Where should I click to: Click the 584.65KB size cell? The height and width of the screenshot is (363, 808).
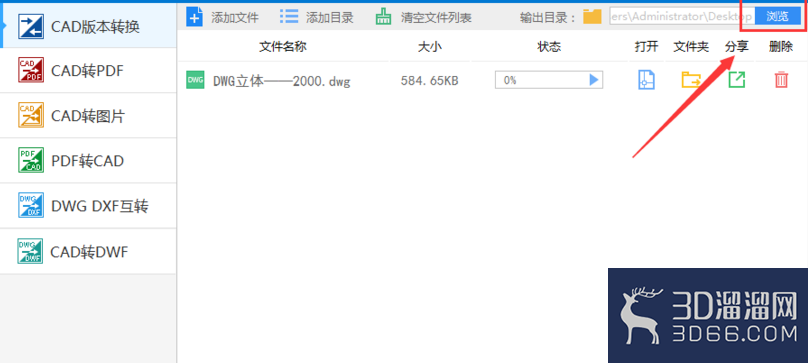(429, 80)
